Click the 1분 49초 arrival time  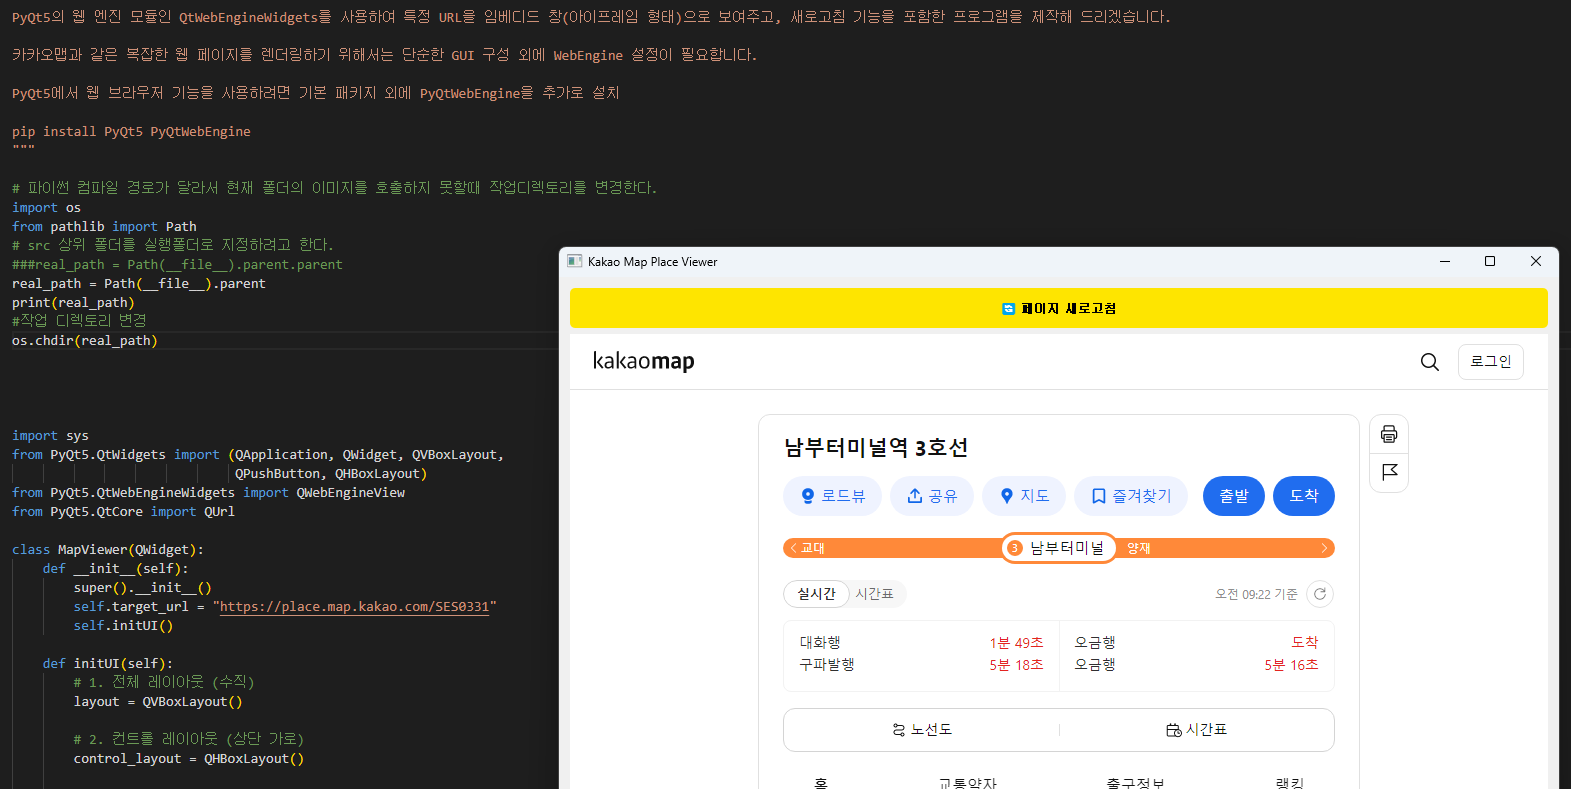click(x=1016, y=642)
